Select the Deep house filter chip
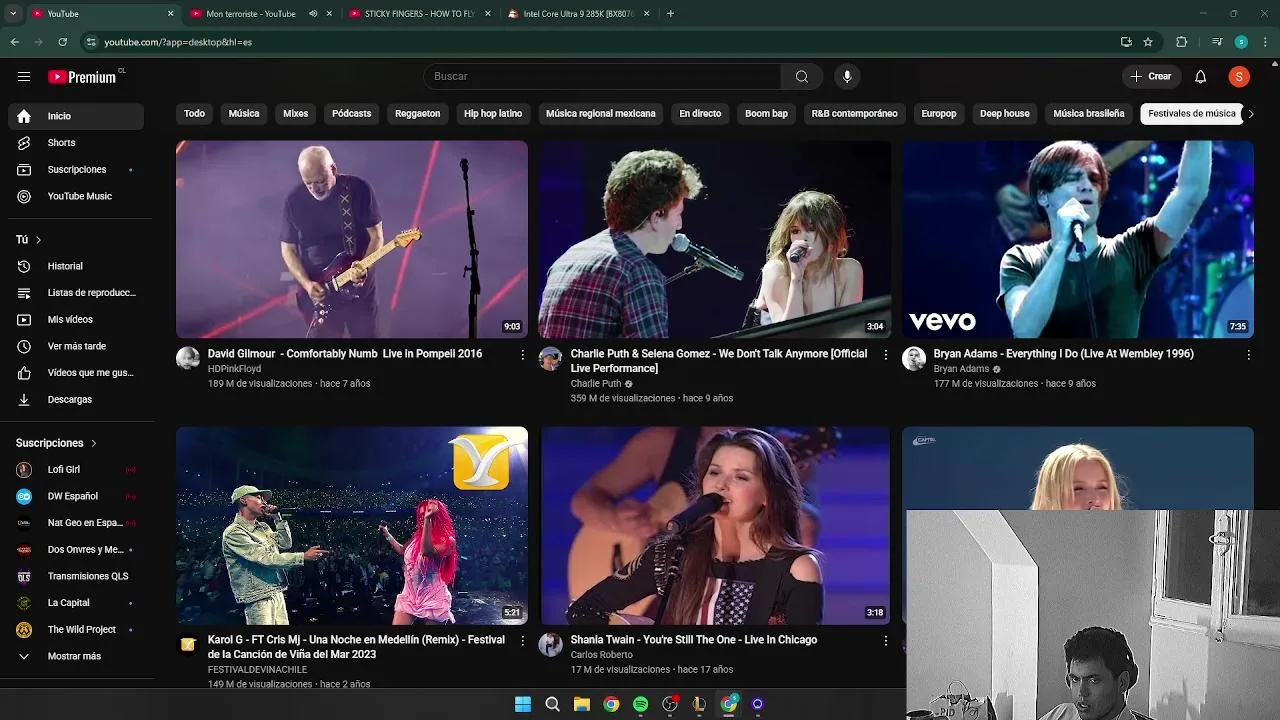The image size is (1280, 720). coord(1004,114)
